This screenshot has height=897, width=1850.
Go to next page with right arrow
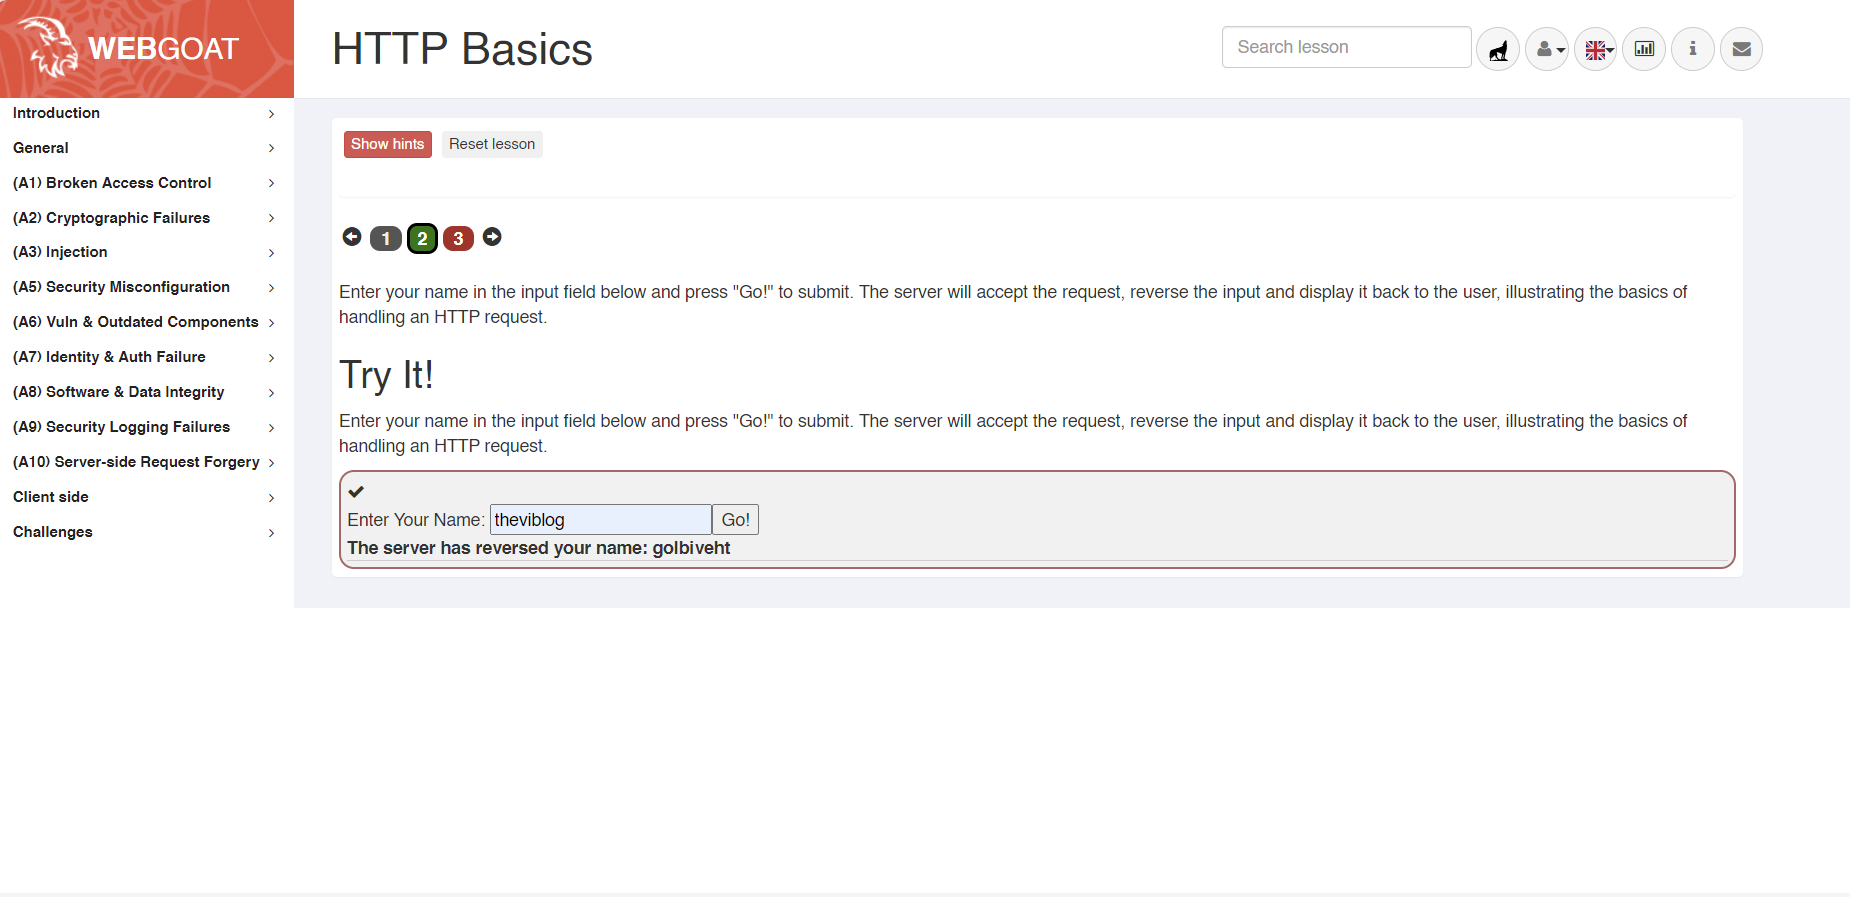coord(492,237)
